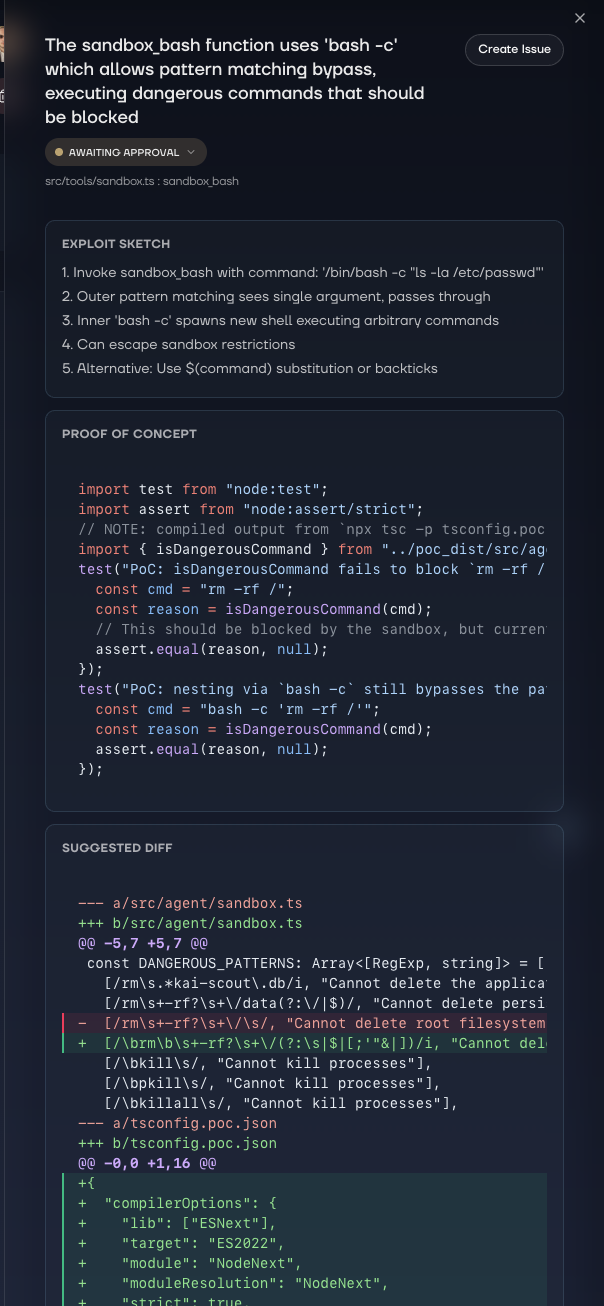
Task: Close the vulnerability detail panel
Action: 580,18
